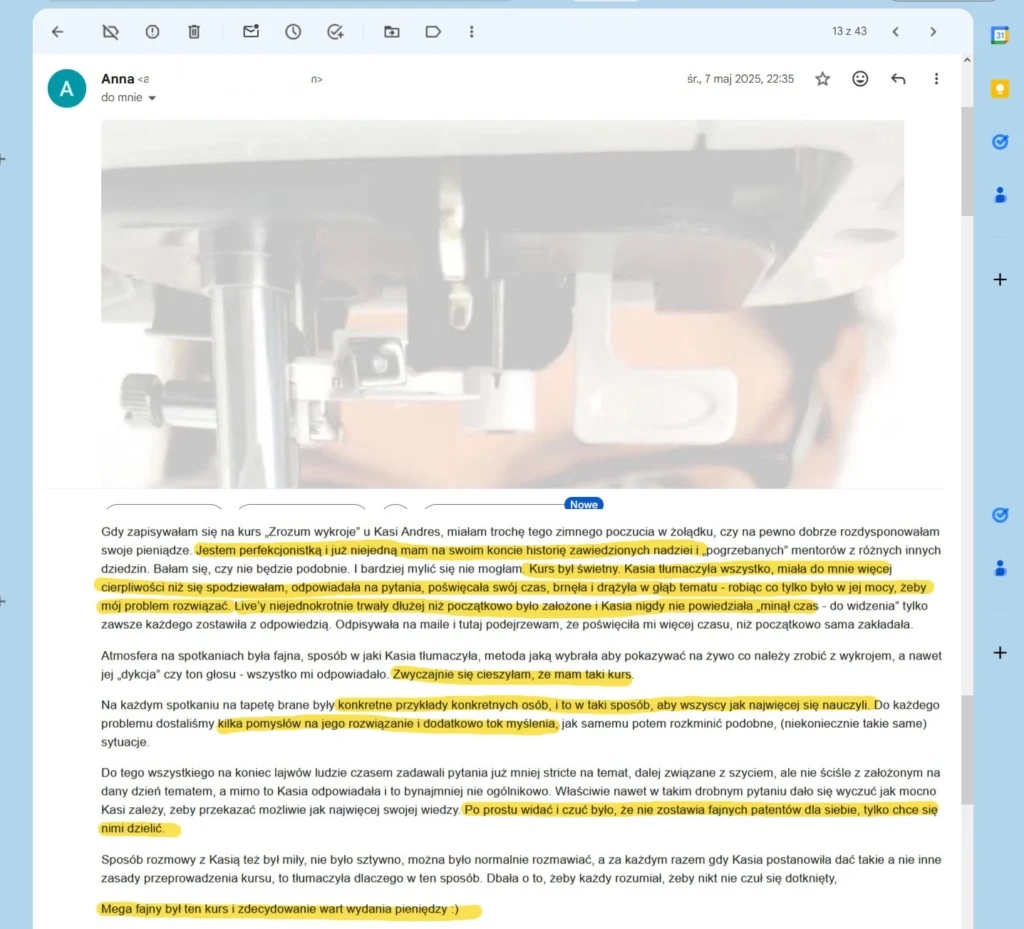The image size is (1024, 929).
Task: Open Google Calendar side panel
Action: [999, 35]
